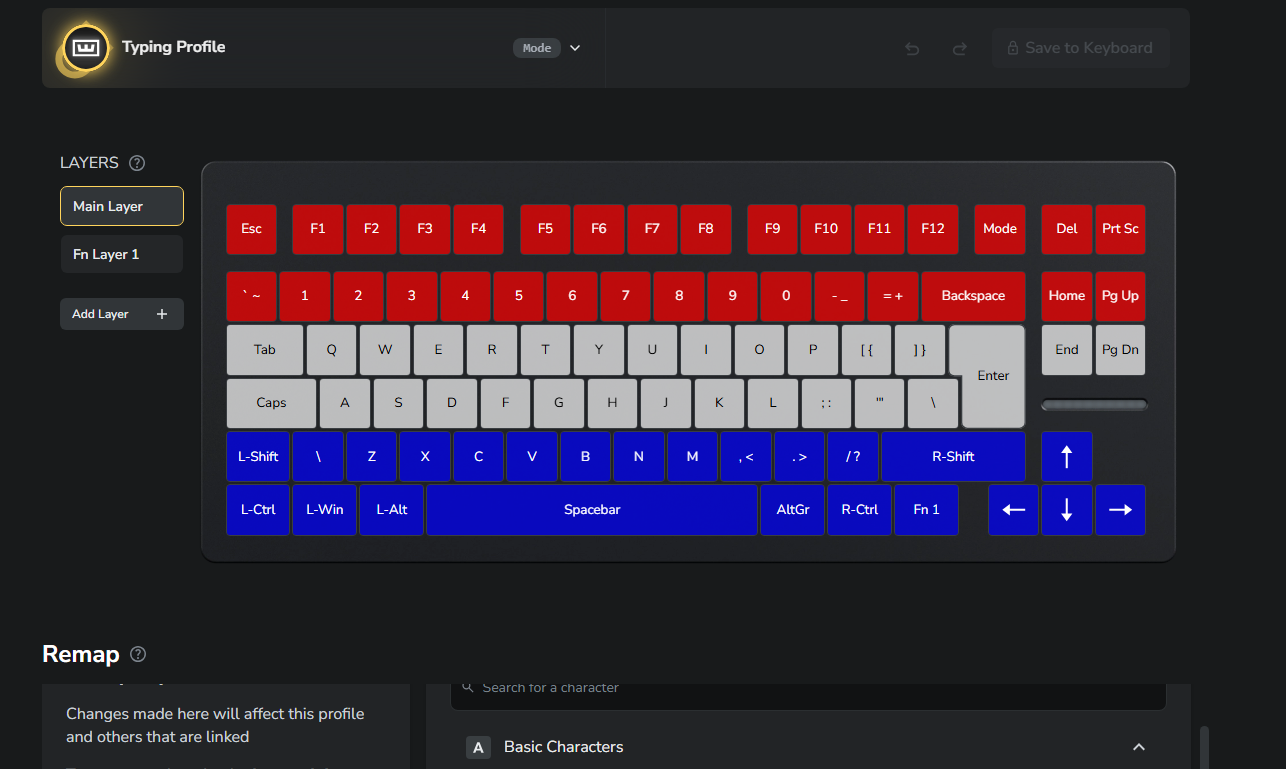The height and width of the screenshot is (769, 1286).
Task: Switch to Fn Layer 1
Action: [122, 254]
